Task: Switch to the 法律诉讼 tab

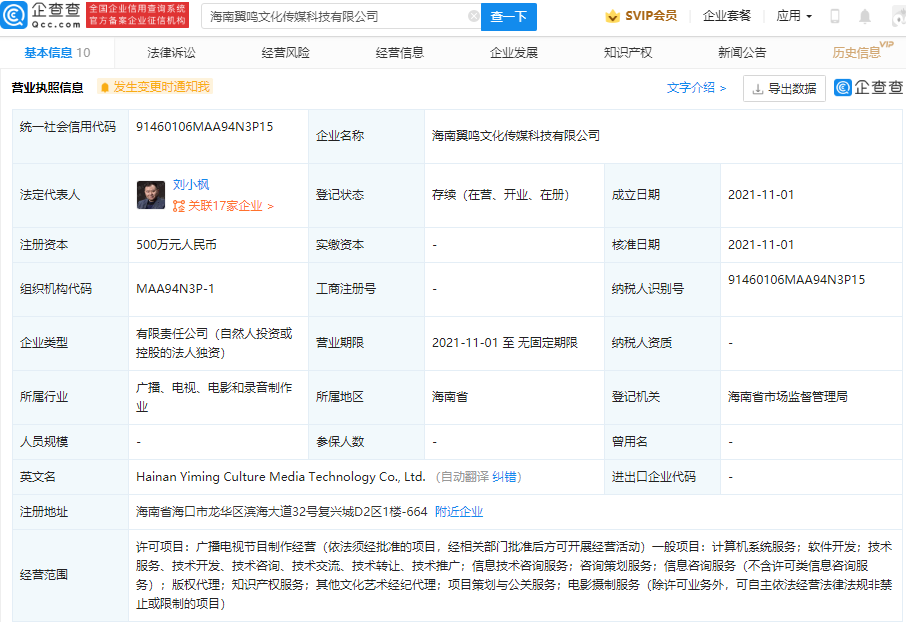Action: click(171, 52)
